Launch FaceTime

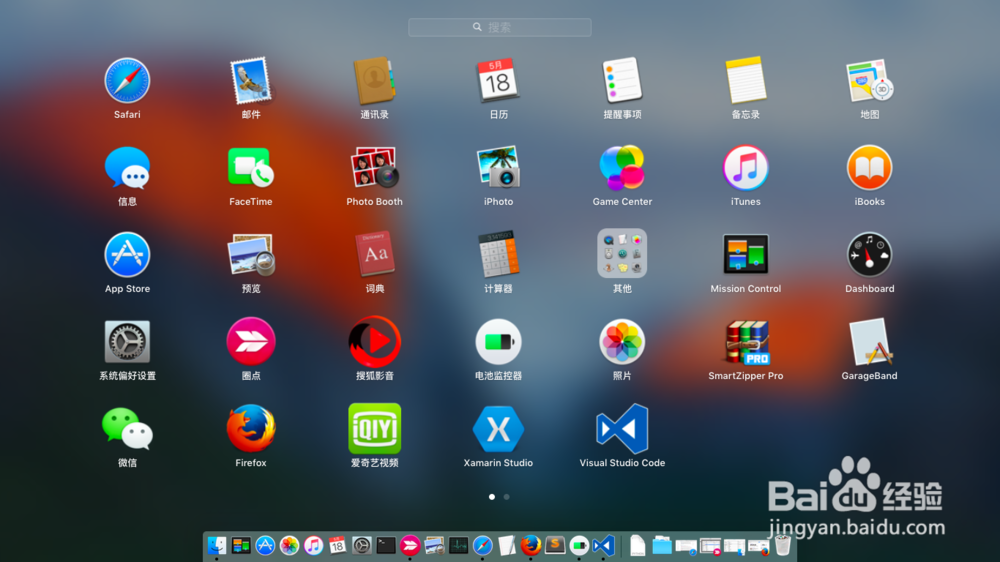(251, 168)
